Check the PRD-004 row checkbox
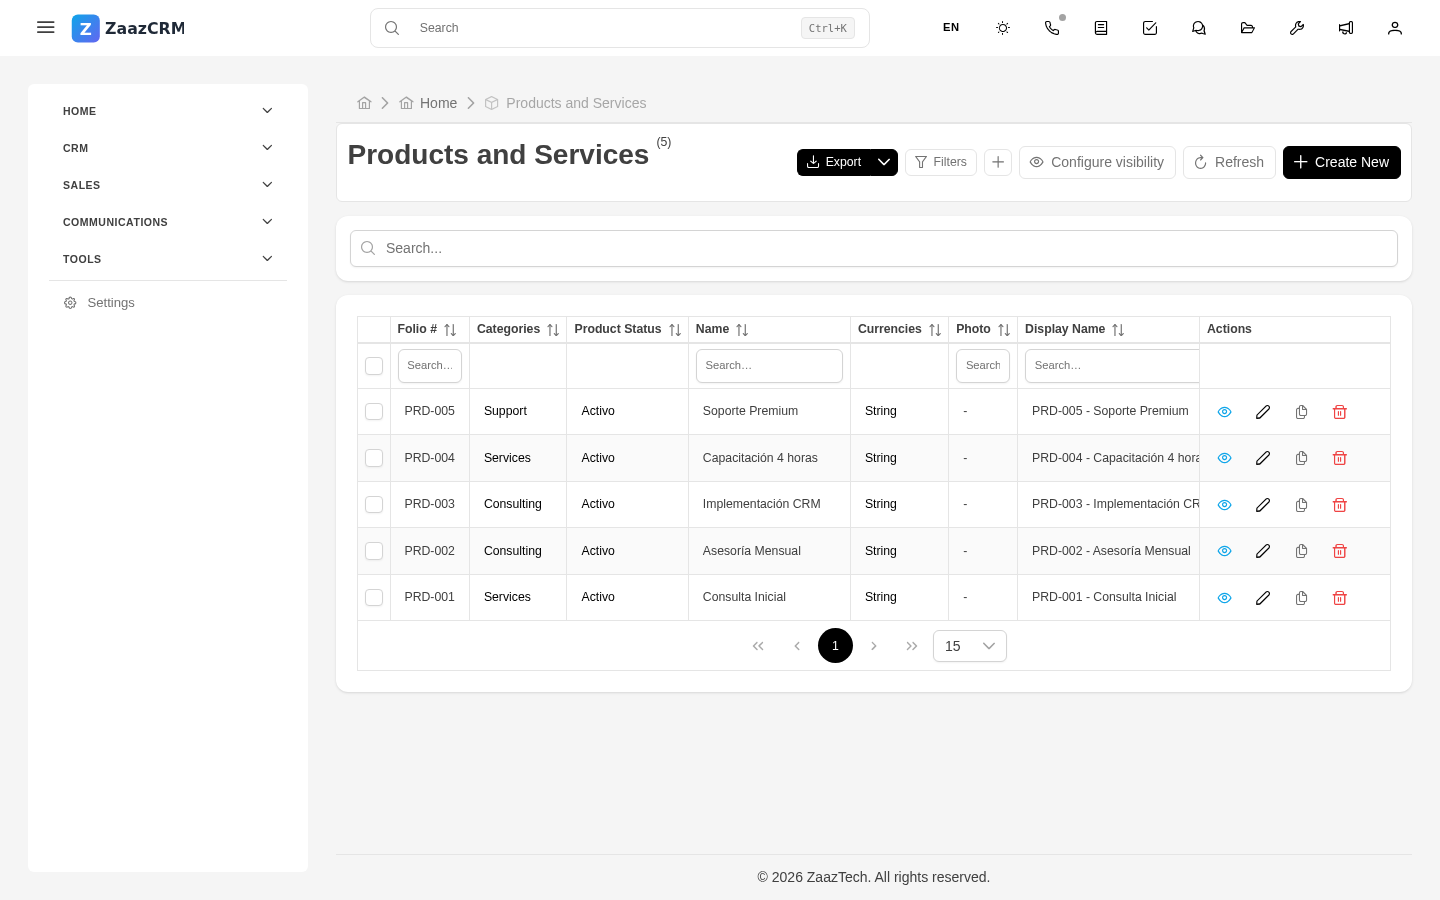This screenshot has width=1440, height=900. (x=374, y=458)
